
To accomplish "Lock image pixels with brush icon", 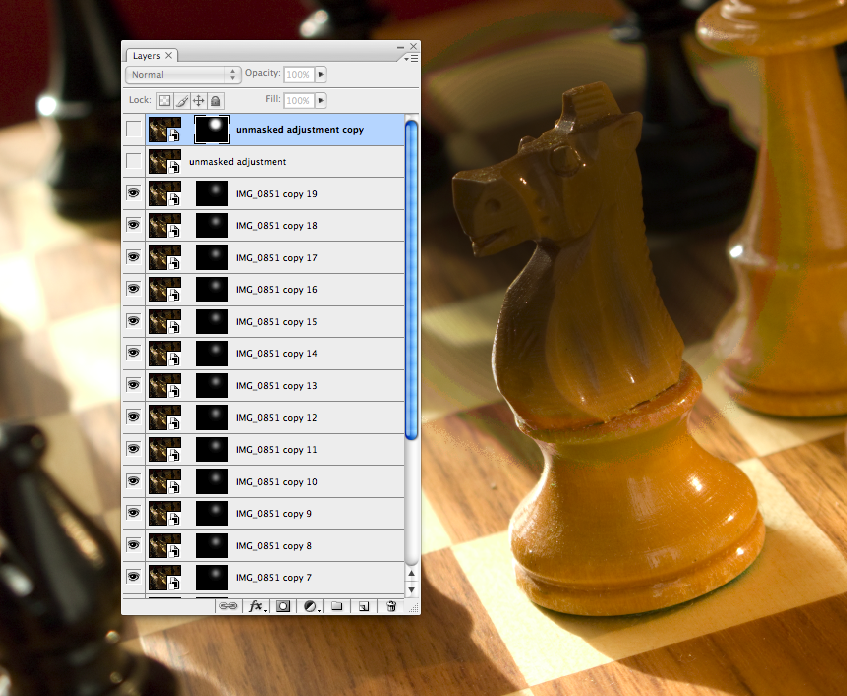I will [182, 101].
